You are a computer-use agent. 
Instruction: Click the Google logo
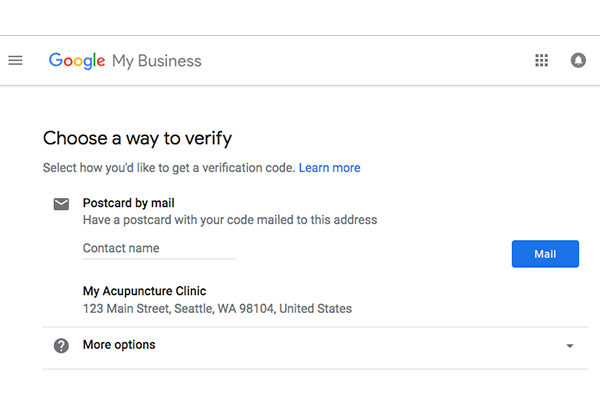[x=77, y=61]
